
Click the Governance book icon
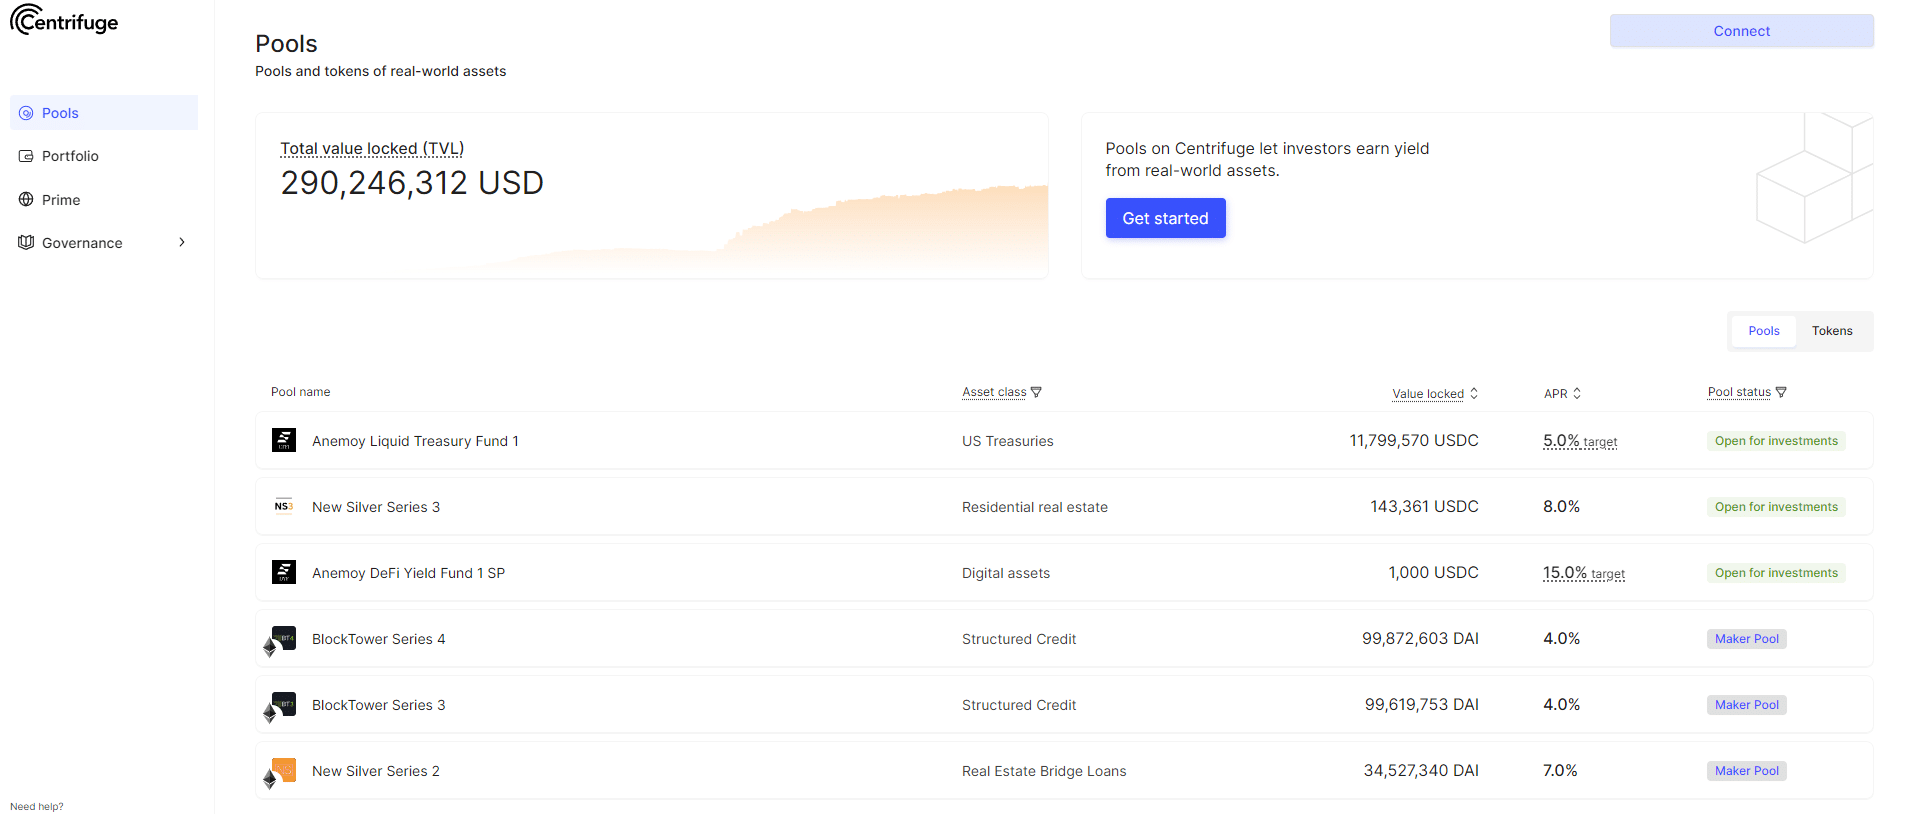pos(26,242)
